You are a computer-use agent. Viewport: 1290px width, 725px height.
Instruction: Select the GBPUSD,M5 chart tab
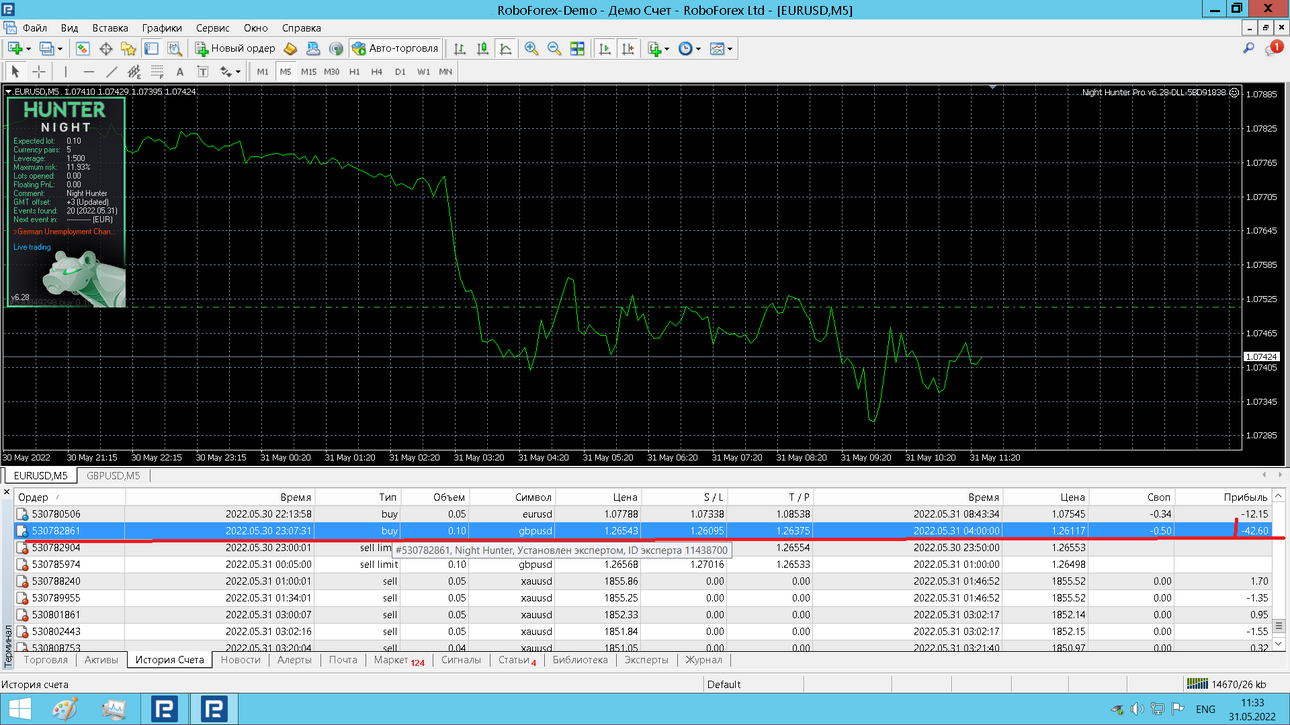tap(113, 476)
